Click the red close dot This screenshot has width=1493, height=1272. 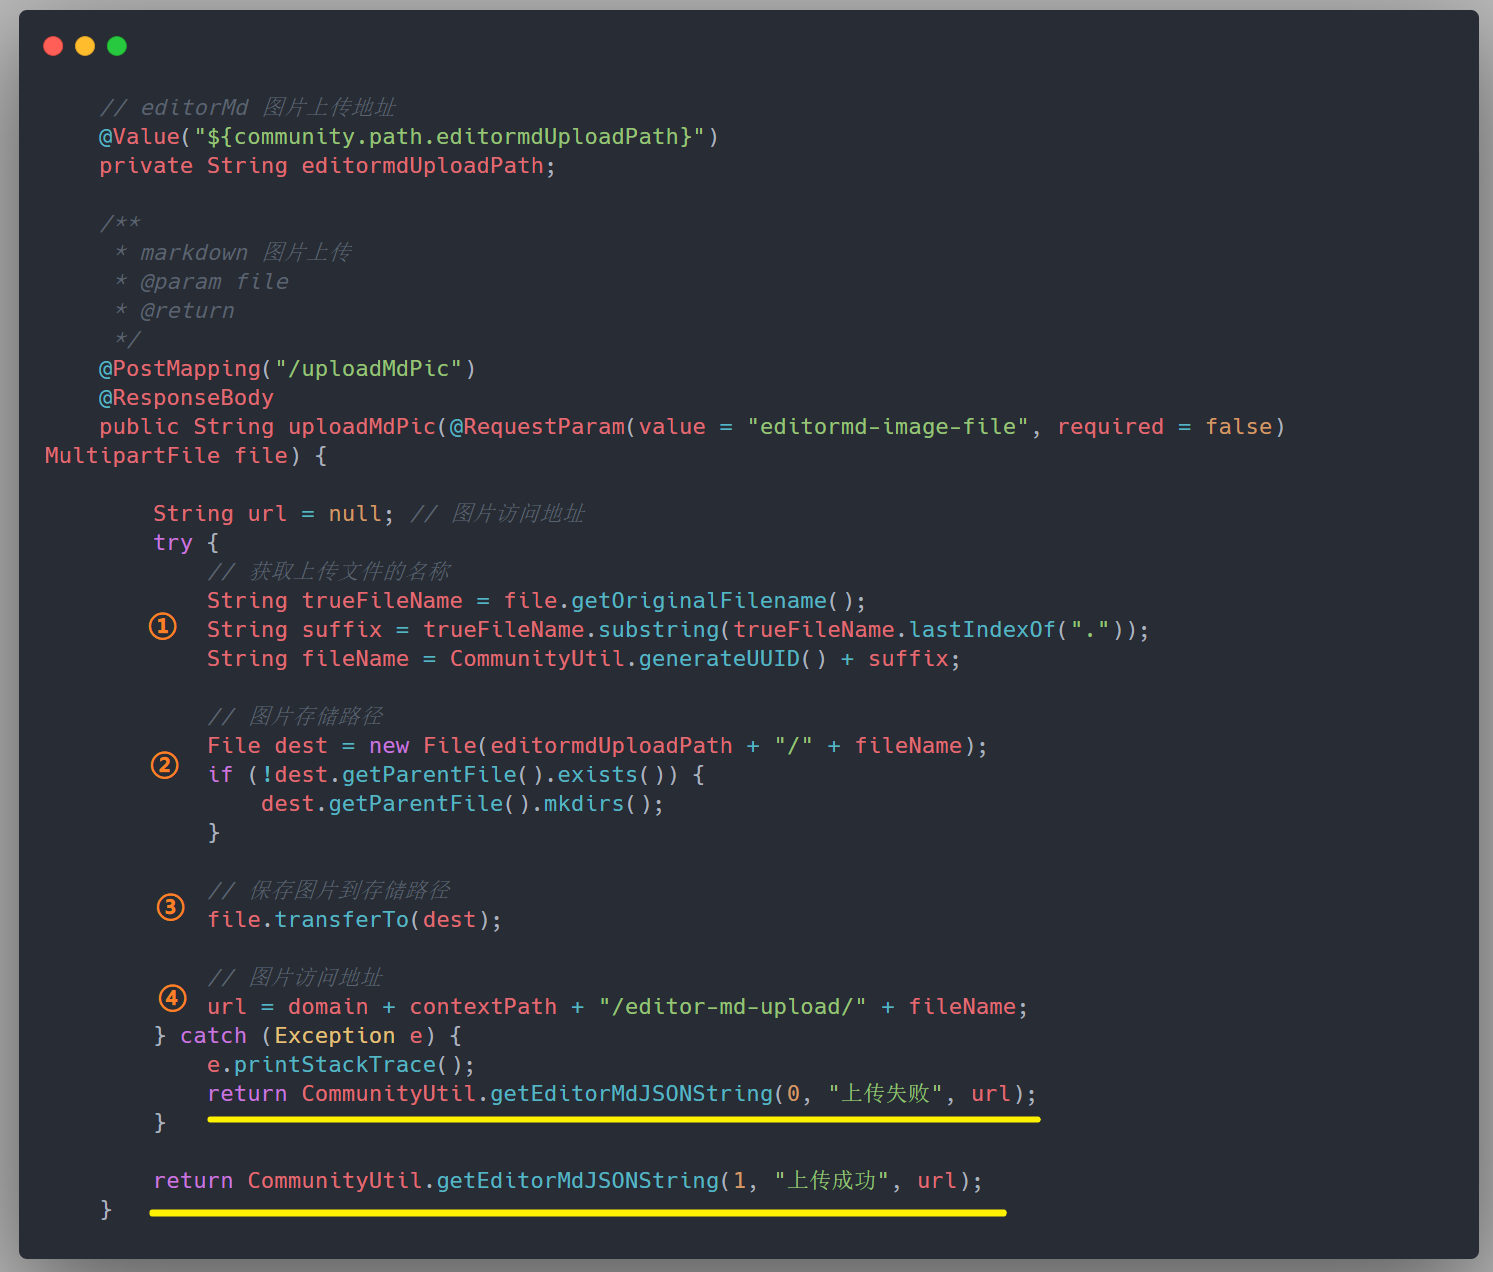coord(54,46)
